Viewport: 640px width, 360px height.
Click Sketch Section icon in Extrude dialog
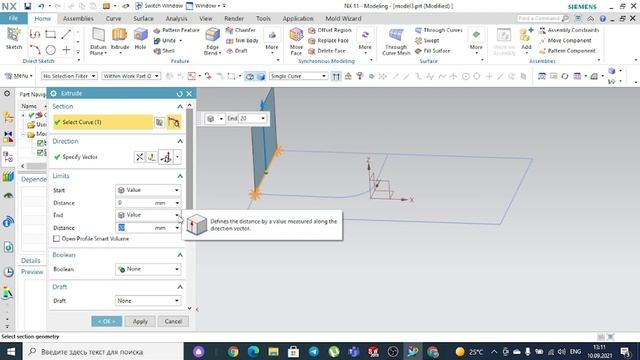tap(160, 122)
